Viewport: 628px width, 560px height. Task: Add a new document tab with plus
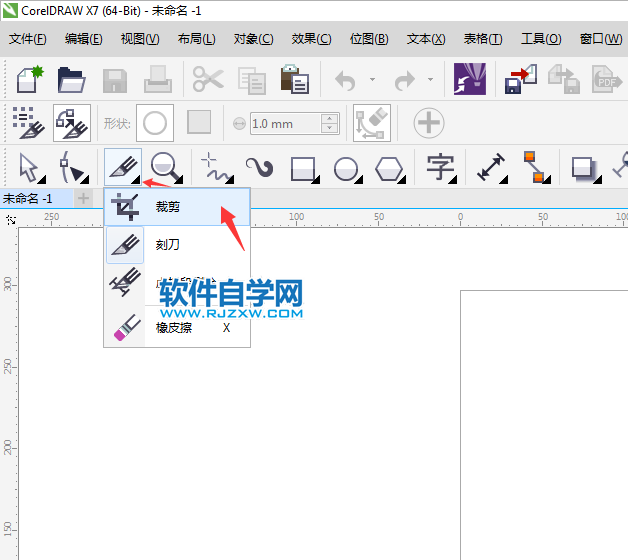(83, 198)
